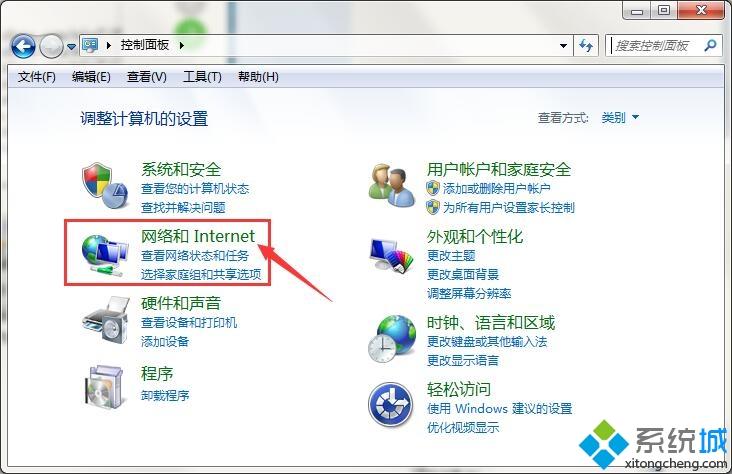Open the Clock, Language and Region globe icon
The width and height of the screenshot is (732, 474).
391,339
